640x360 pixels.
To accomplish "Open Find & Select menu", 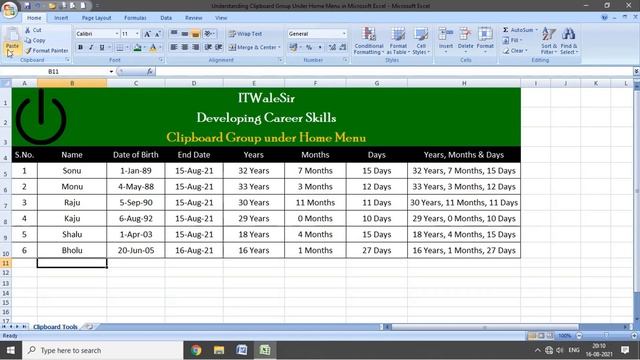I will click(569, 41).
